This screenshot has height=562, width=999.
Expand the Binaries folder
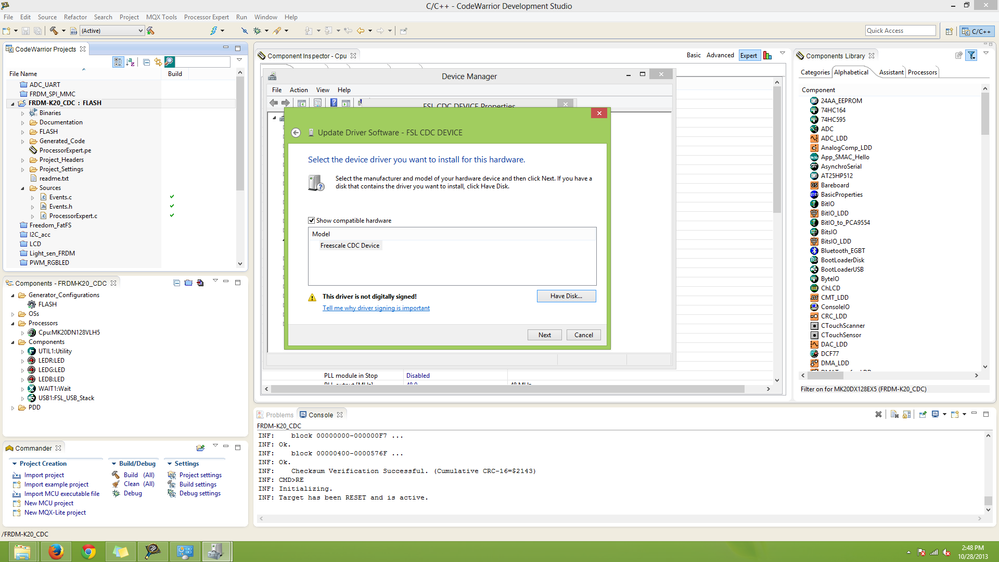coord(23,113)
